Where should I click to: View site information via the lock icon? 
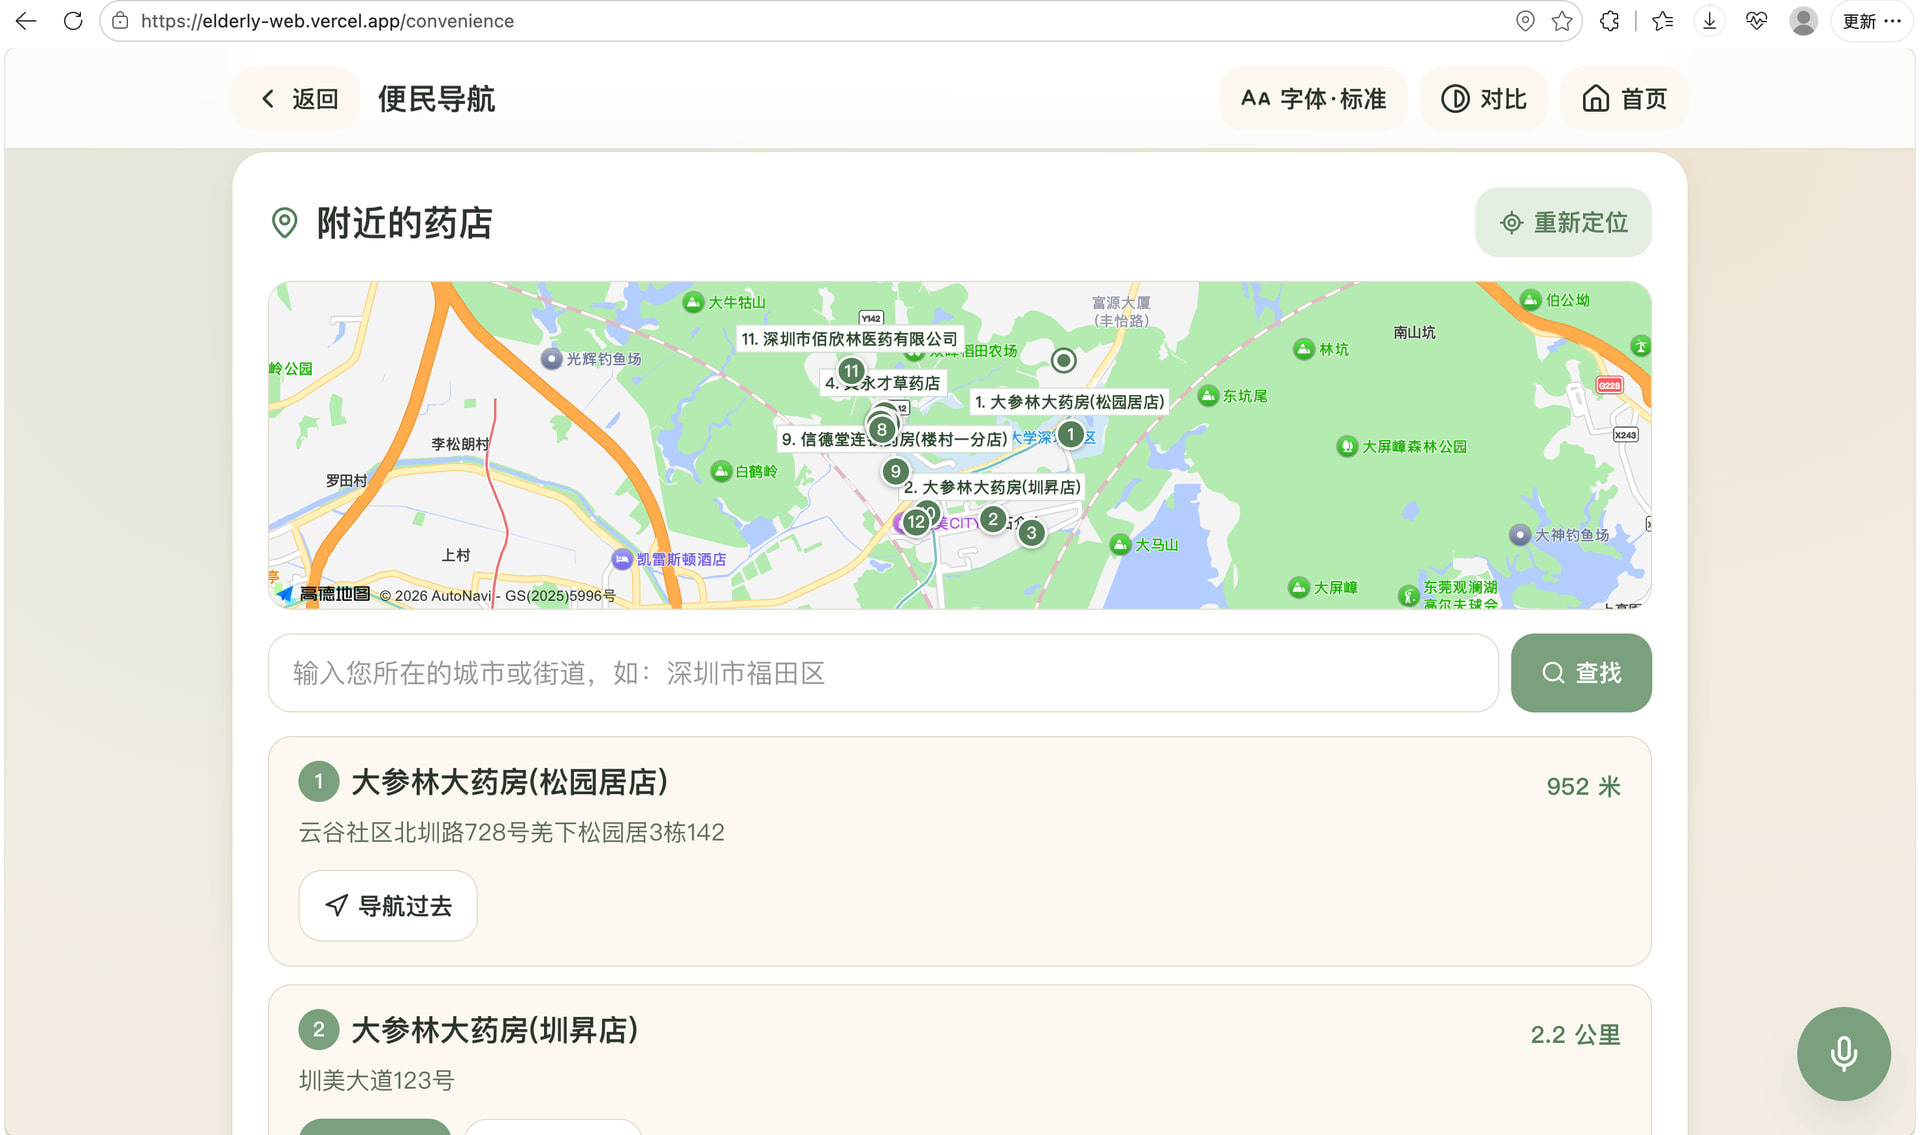[120, 21]
